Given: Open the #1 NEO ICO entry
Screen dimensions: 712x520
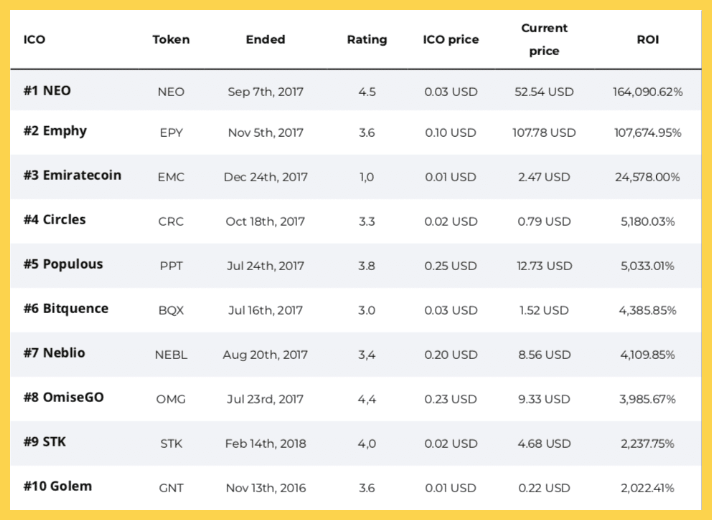Looking at the screenshot, I should point(47,91).
